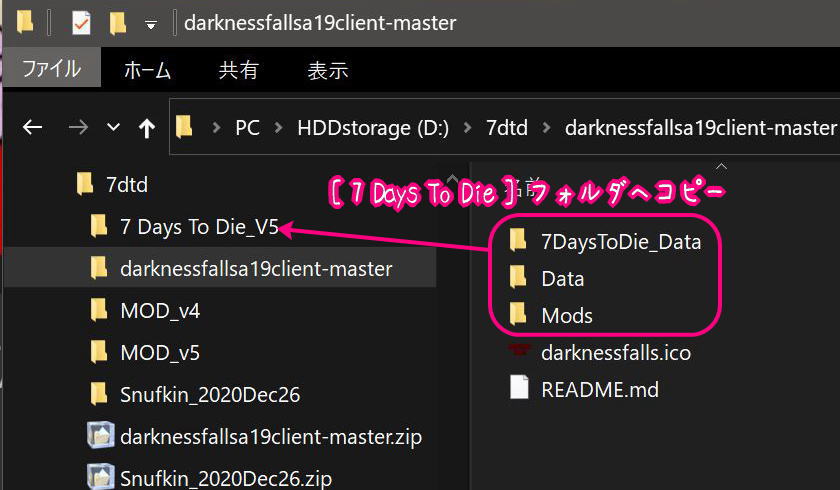840x490 pixels.
Task: Open recent locations dropdown chevron
Action: (x=113, y=127)
